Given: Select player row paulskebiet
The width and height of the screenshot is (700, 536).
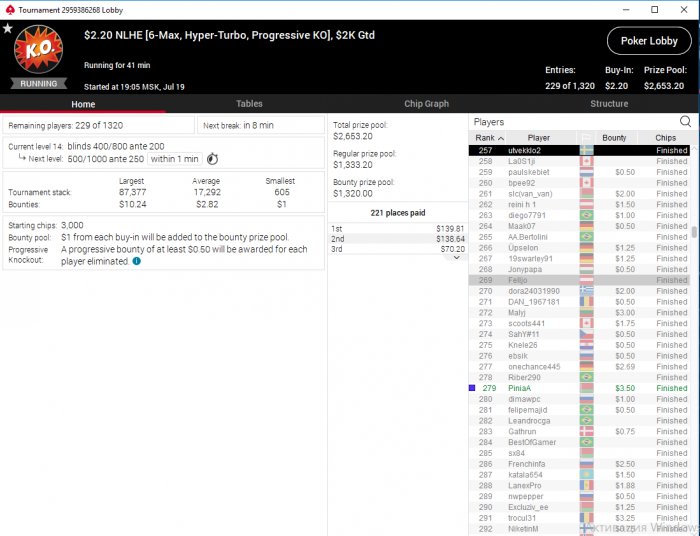Looking at the screenshot, I should (579, 172).
